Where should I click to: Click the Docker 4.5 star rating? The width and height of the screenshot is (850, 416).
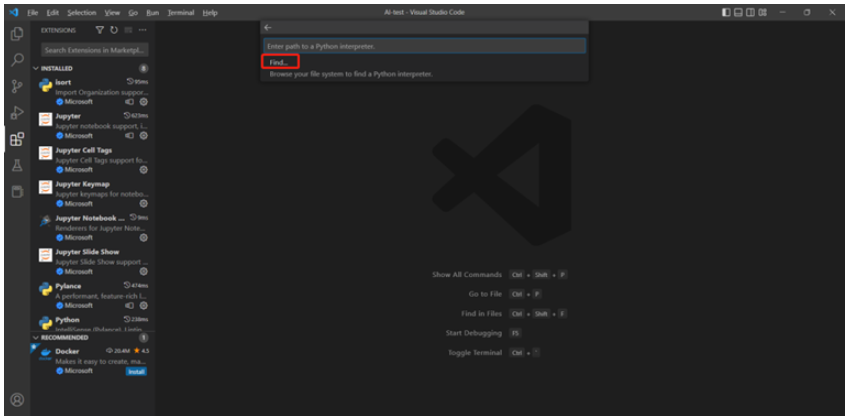pos(141,351)
